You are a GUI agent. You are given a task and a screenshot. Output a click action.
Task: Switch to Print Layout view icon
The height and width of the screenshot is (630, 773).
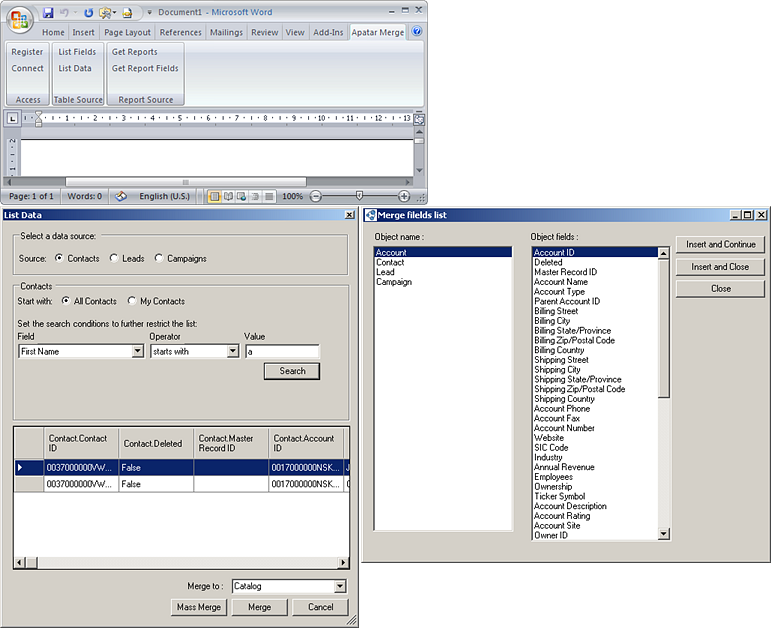tap(214, 196)
